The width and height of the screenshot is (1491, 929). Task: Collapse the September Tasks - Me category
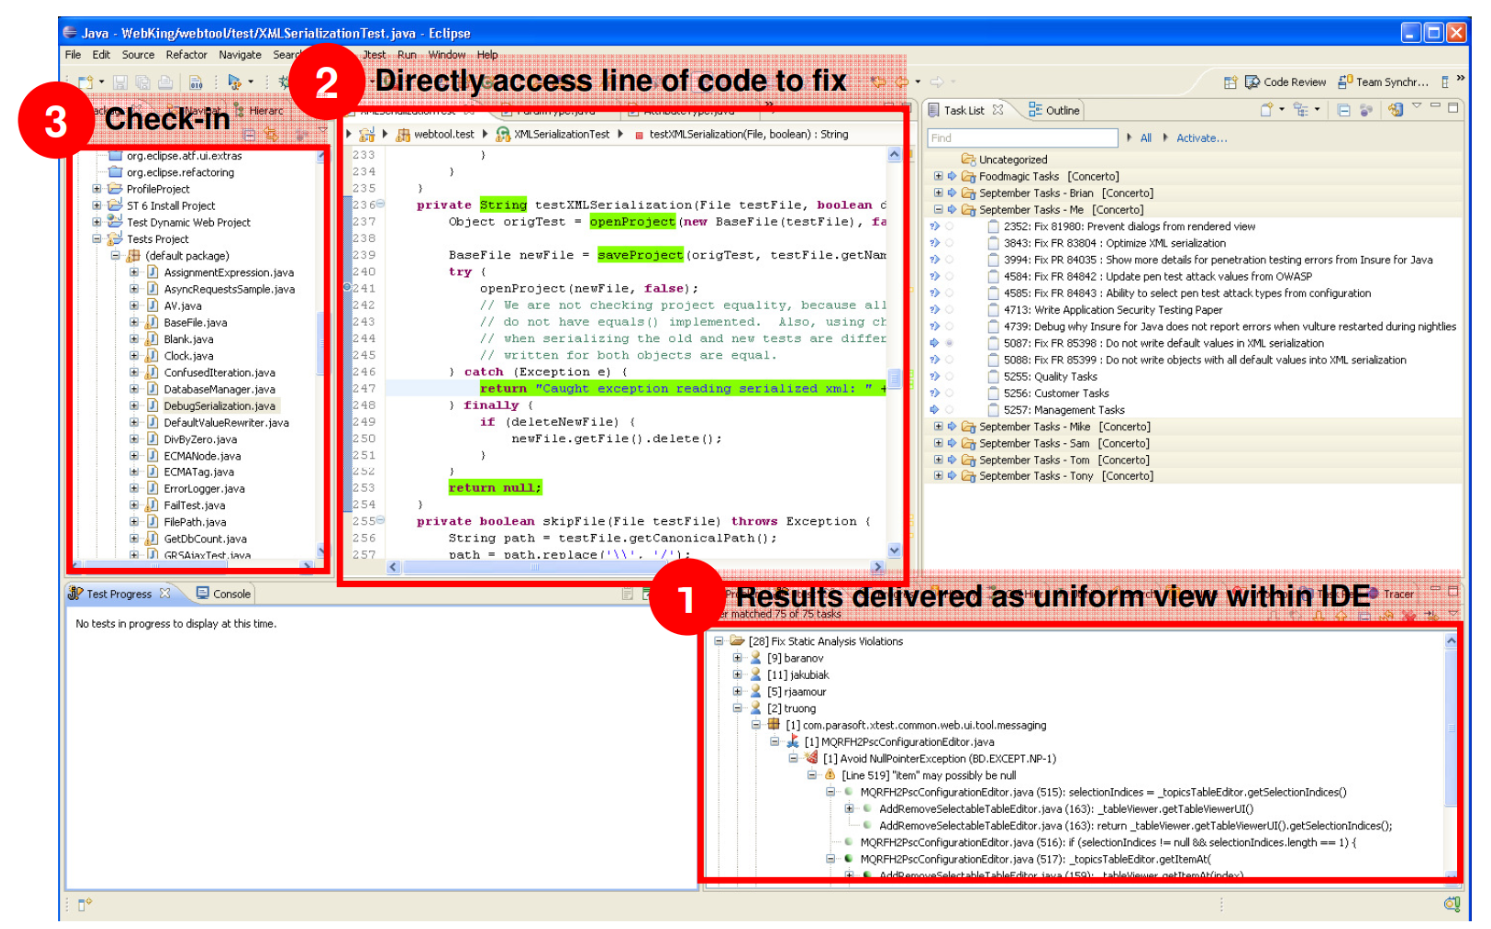coord(938,210)
